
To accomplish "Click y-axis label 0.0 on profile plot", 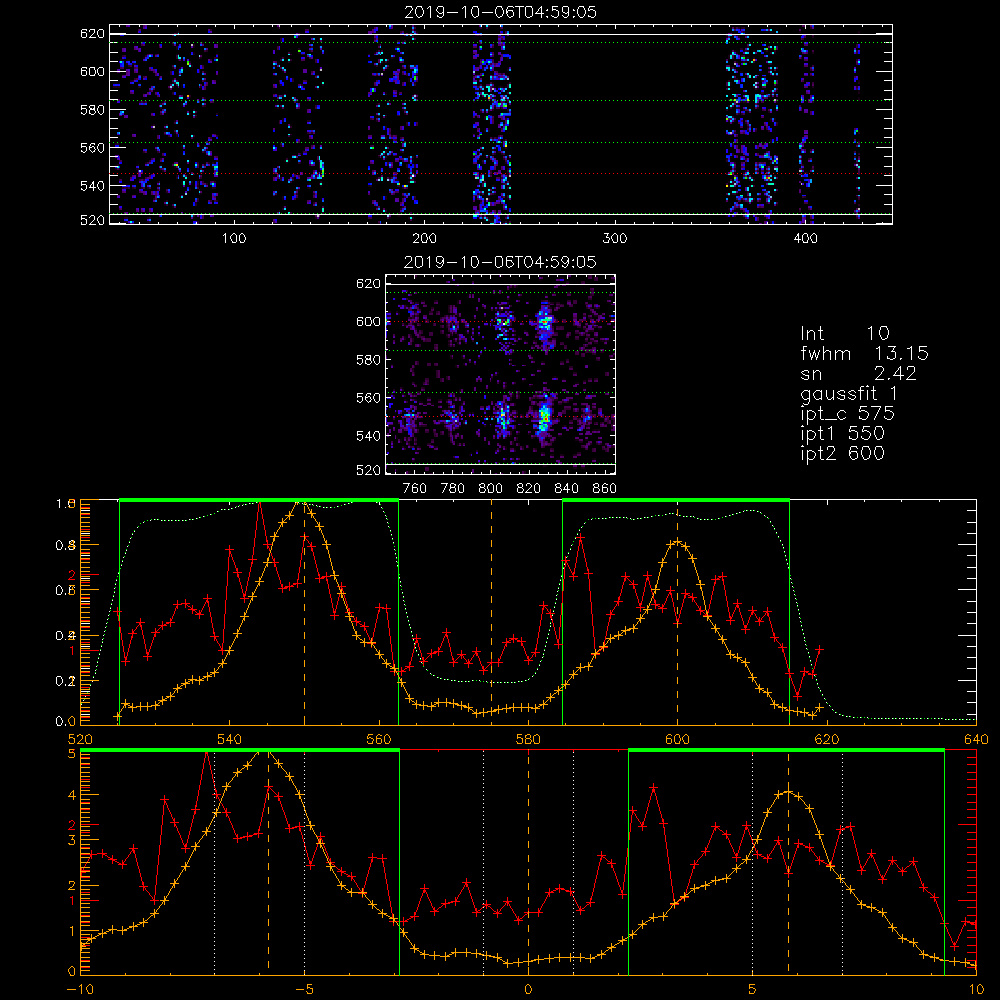I will 67,721.
